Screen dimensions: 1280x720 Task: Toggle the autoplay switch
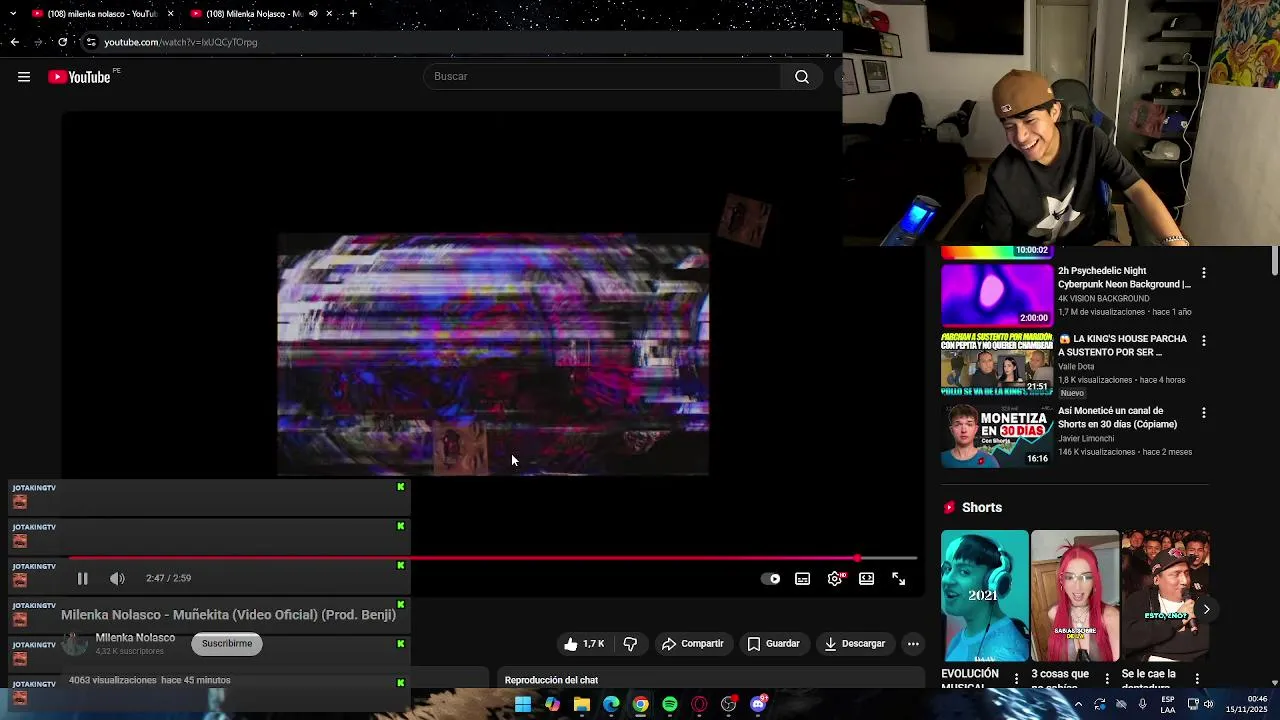(x=771, y=579)
